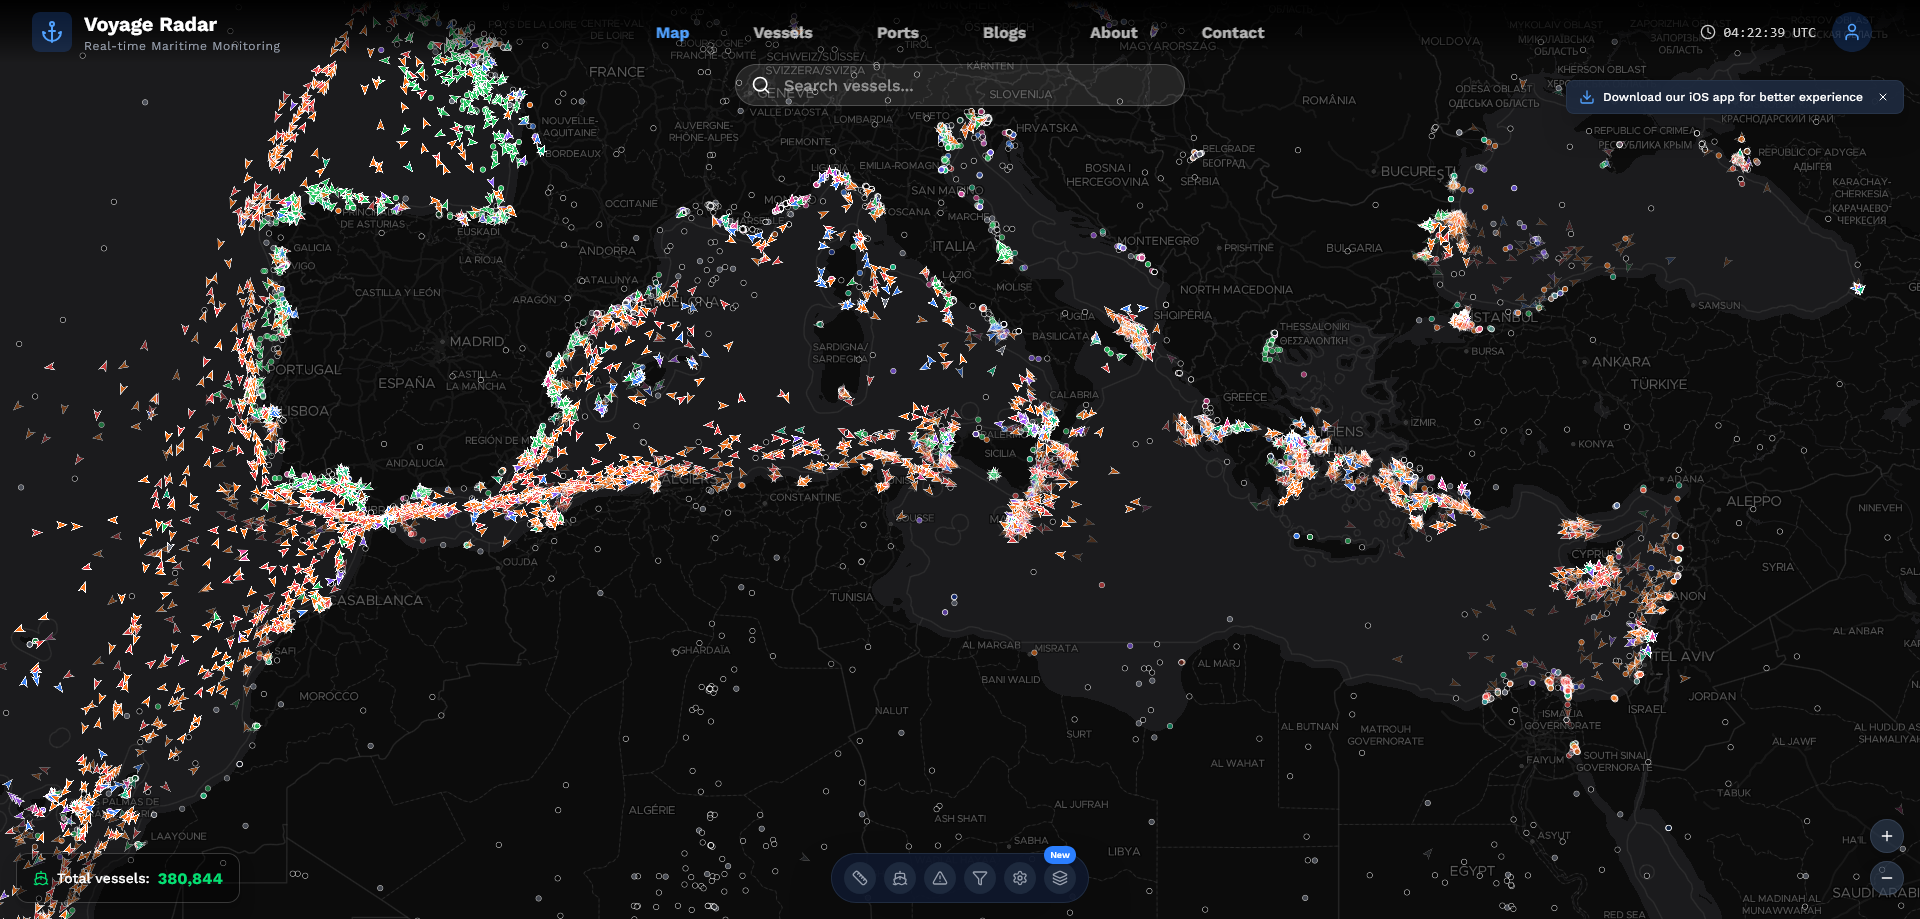Open the navigation alerts warning tool
The image size is (1920, 919).
point(940,877)
